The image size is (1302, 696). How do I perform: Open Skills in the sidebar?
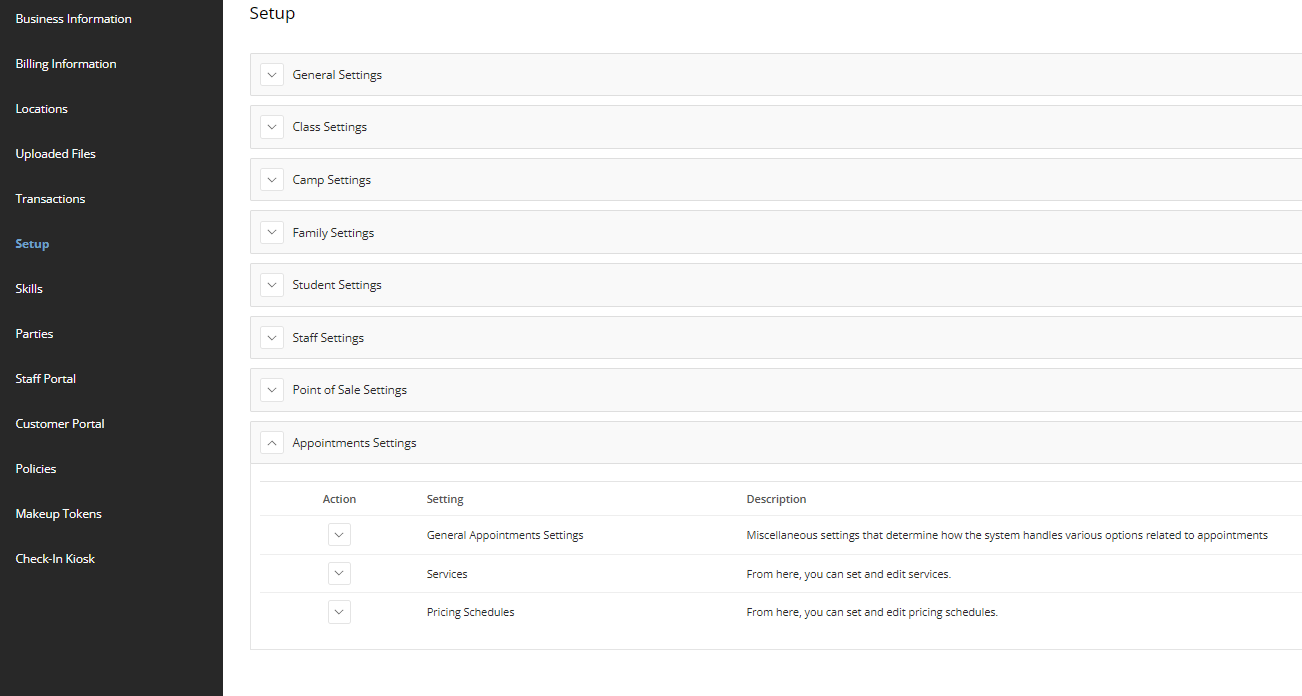pyautogui.click(x=29, y=289)
